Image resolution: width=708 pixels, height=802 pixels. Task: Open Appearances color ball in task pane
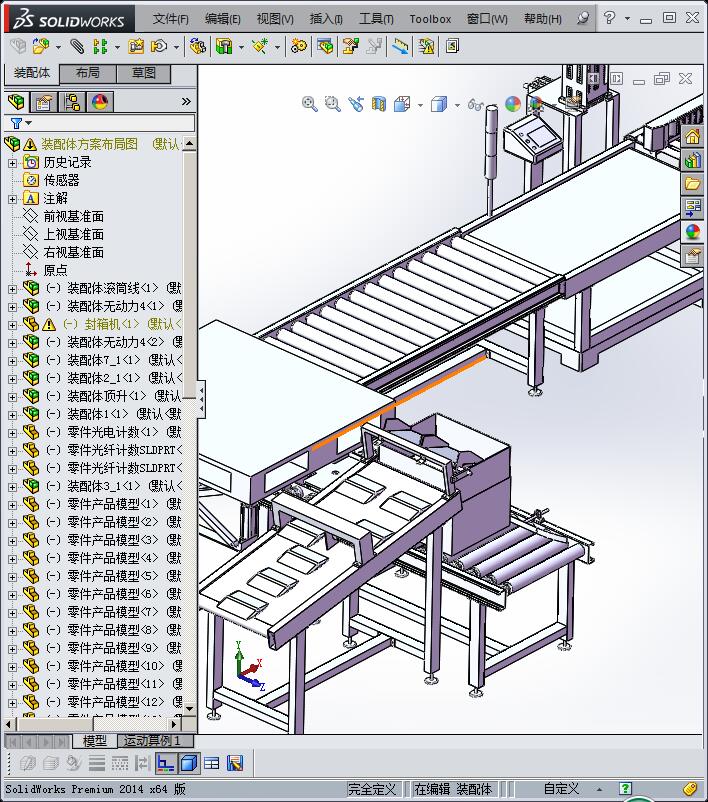693,232
